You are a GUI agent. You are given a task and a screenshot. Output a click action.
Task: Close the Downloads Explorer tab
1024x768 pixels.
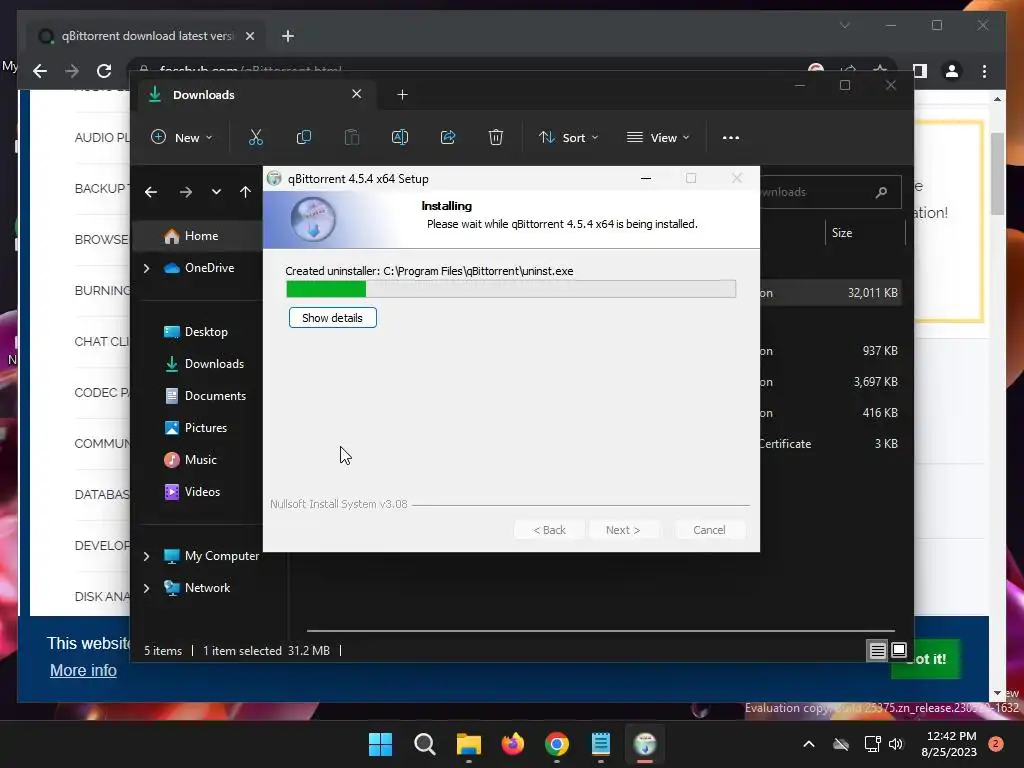coord(357,94)
